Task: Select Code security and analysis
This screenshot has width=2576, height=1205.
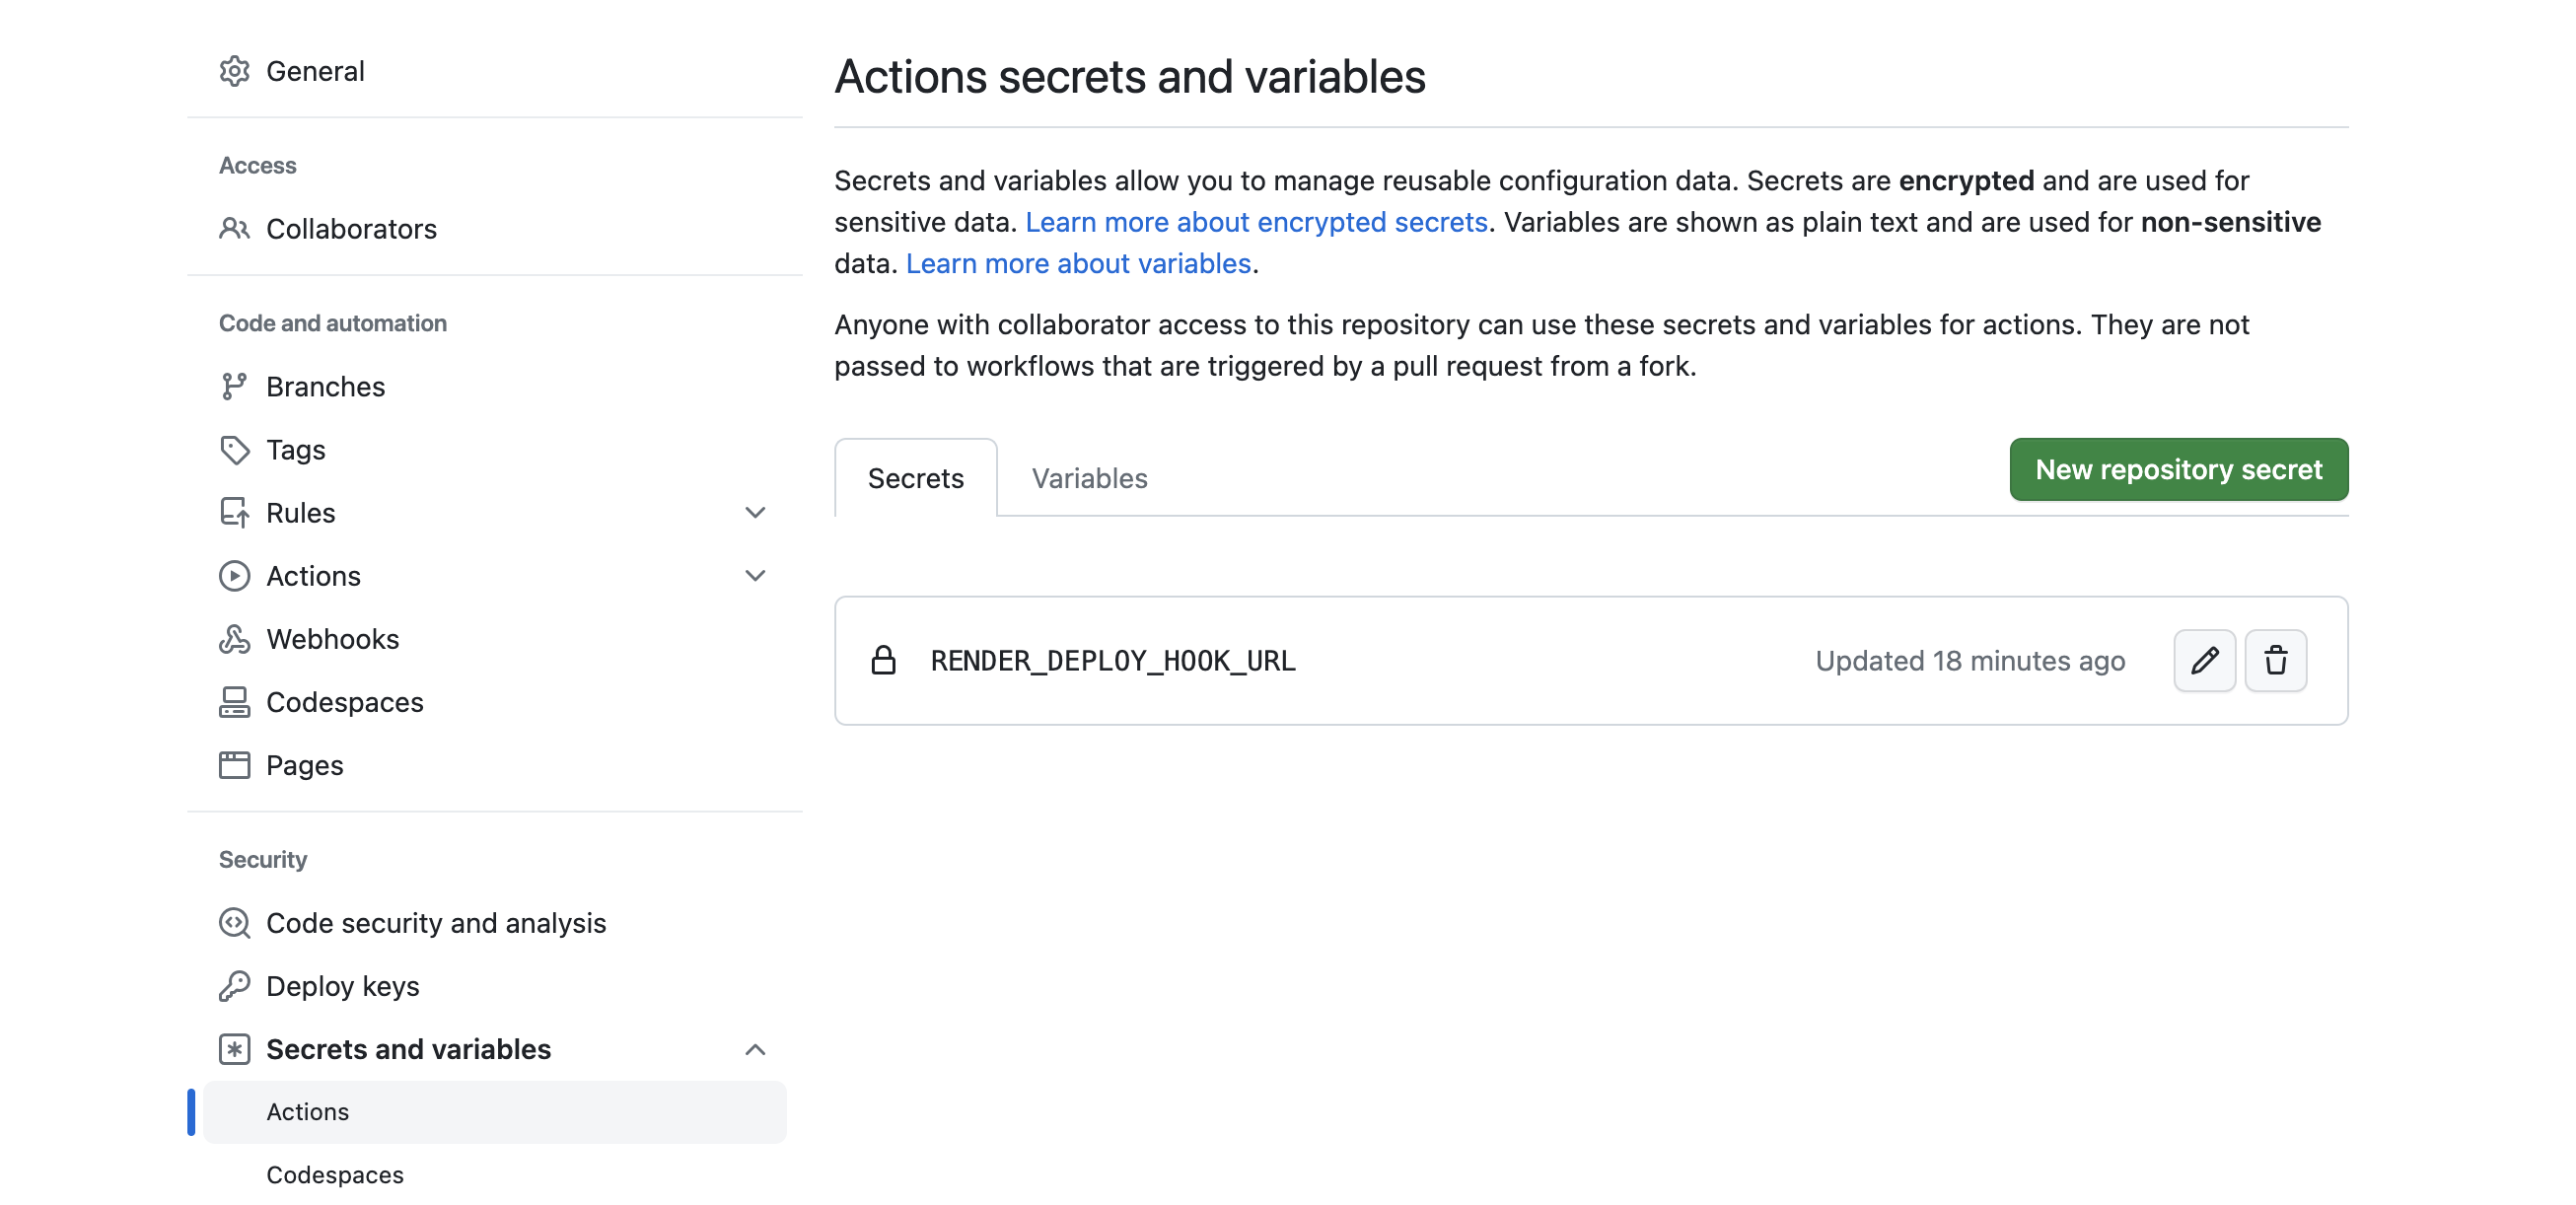Action: [x=435, y=923]
